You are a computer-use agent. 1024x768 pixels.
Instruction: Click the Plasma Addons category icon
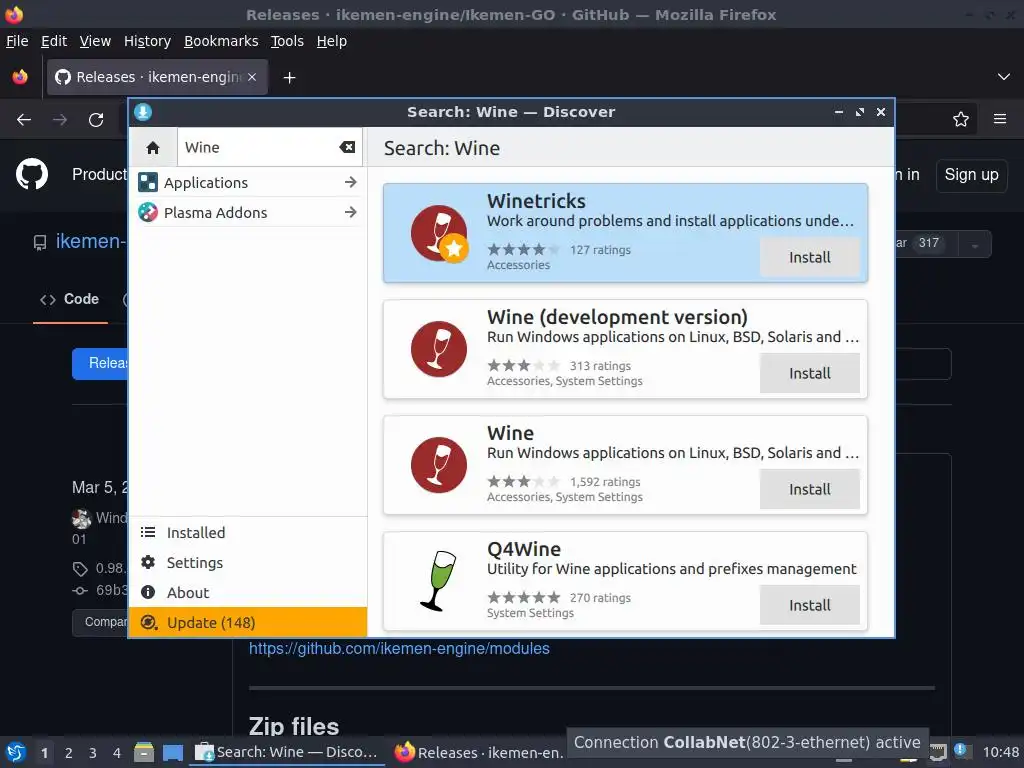click(x=148, y=212)
